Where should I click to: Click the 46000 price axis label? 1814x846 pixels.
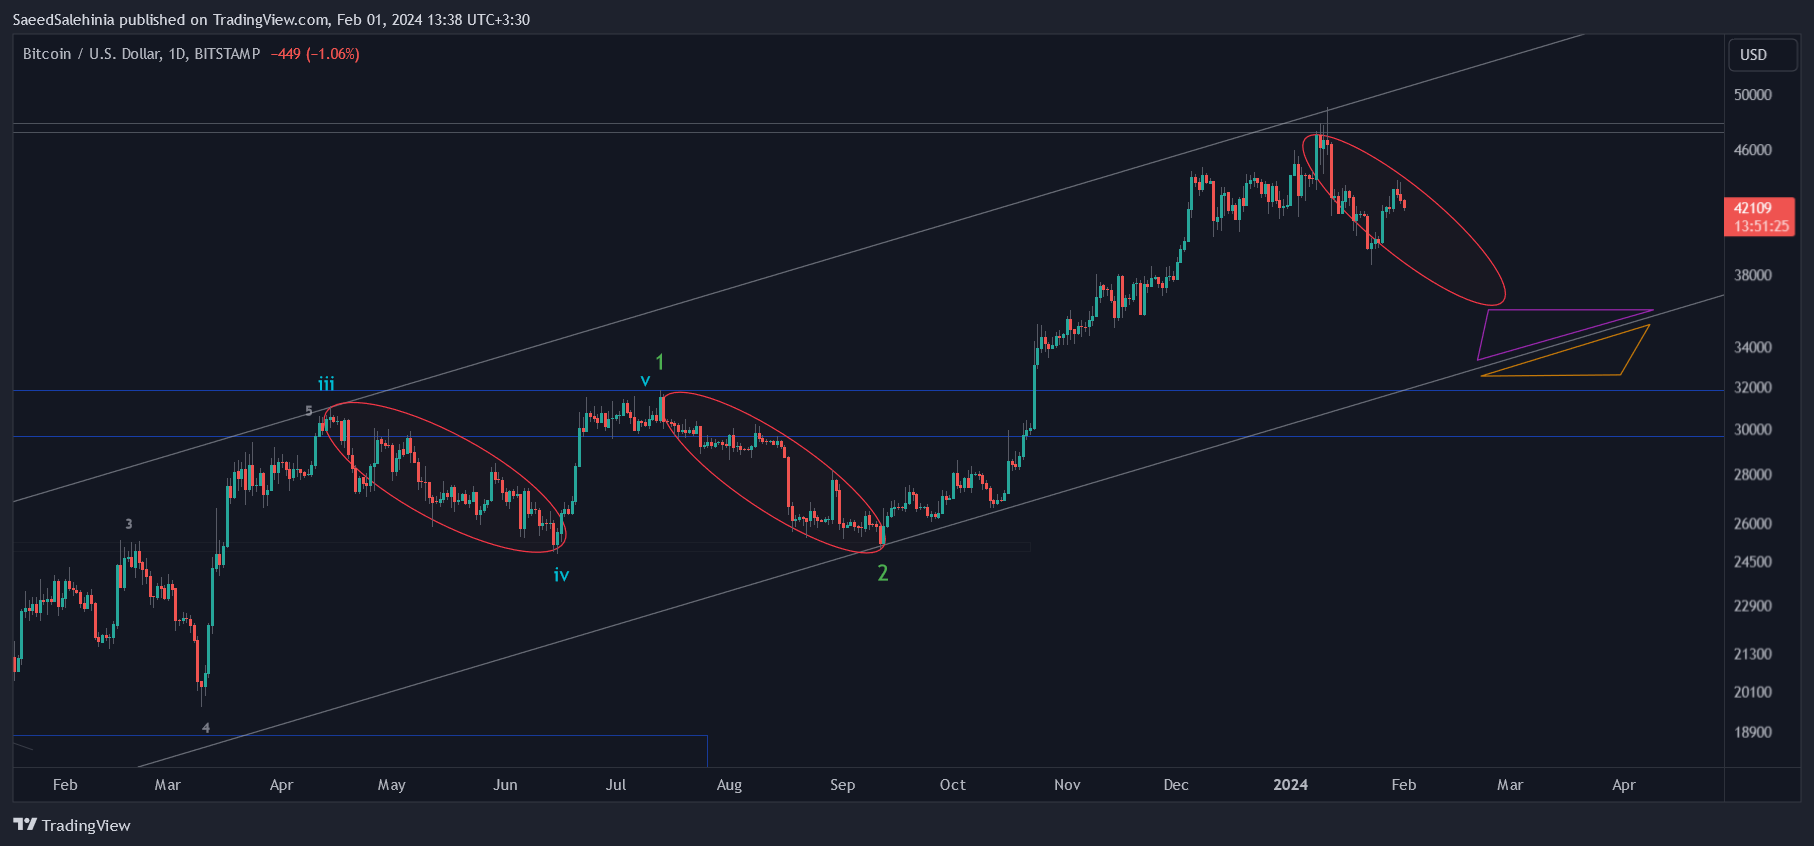tap(1752, 150)
